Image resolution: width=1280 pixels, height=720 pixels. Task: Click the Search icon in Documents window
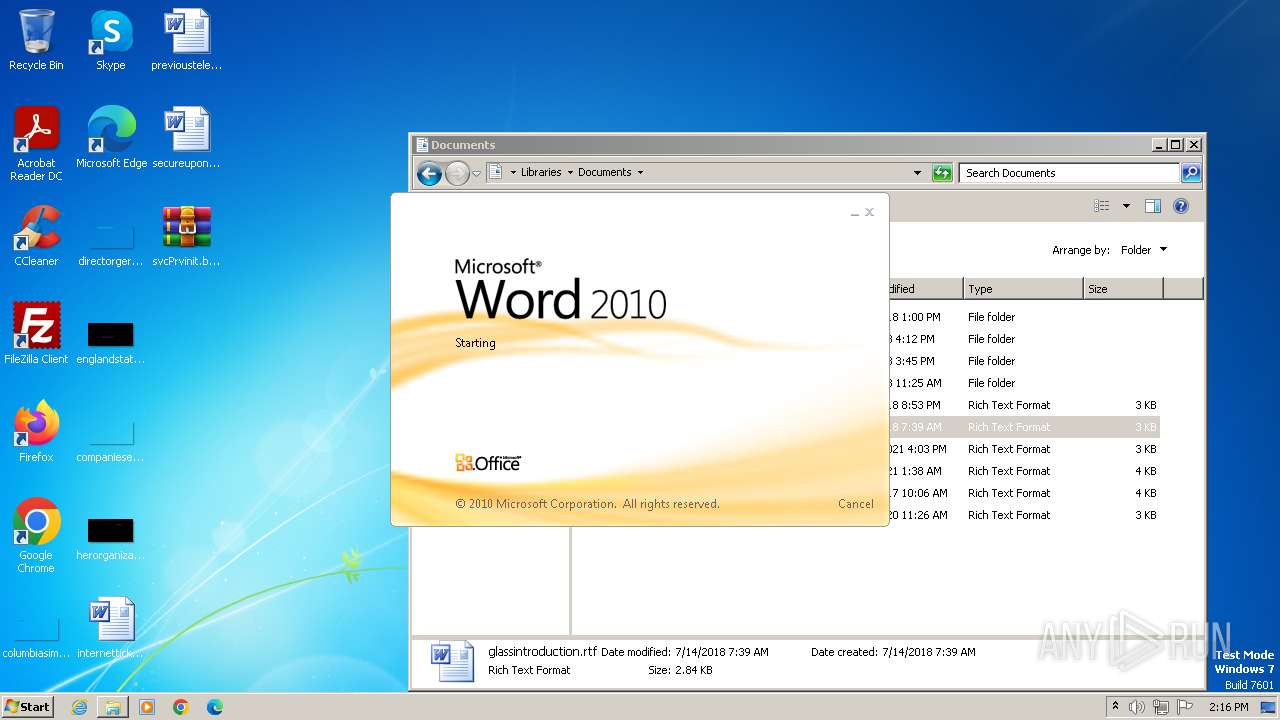coord(1190,173)
